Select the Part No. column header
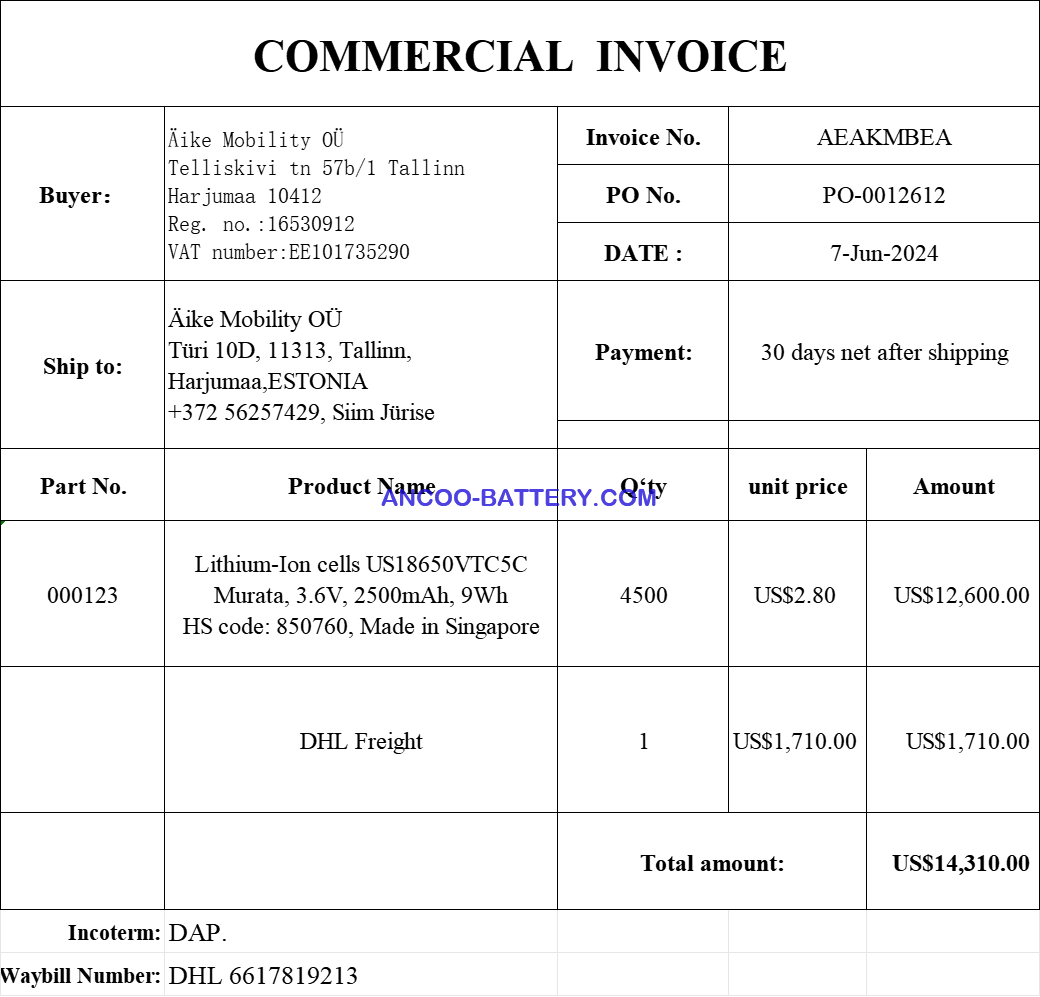This screenshot has width=1040, height=997. click(82, 485)
